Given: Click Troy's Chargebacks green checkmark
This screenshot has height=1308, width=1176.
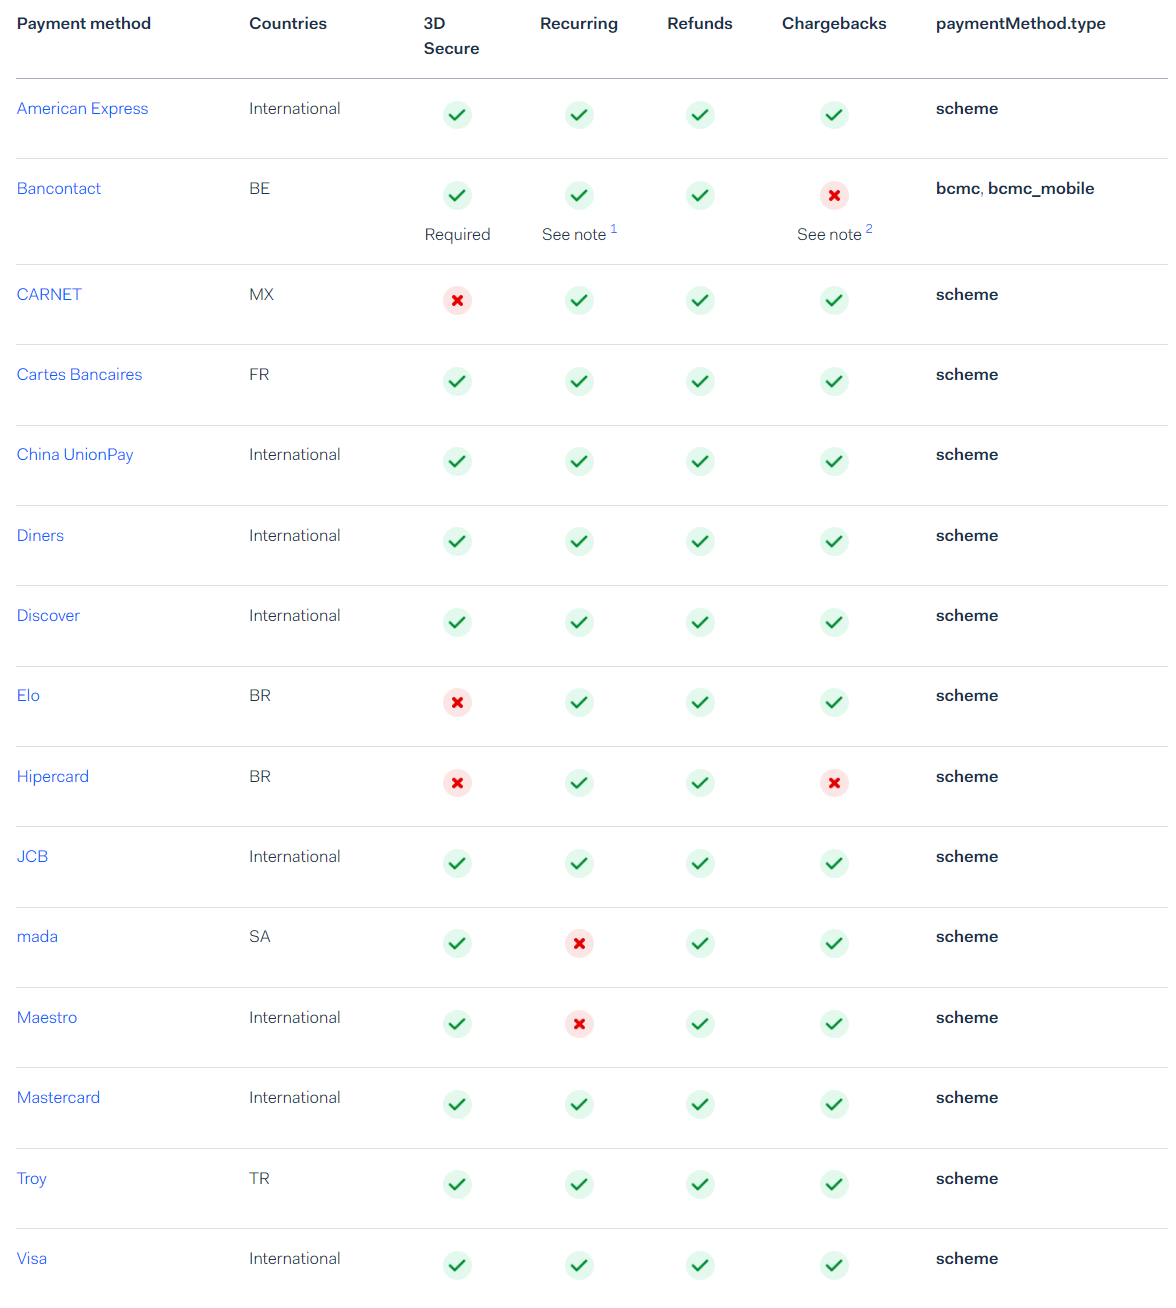Looking at the screenshot, I should [x=834, y=1185].
